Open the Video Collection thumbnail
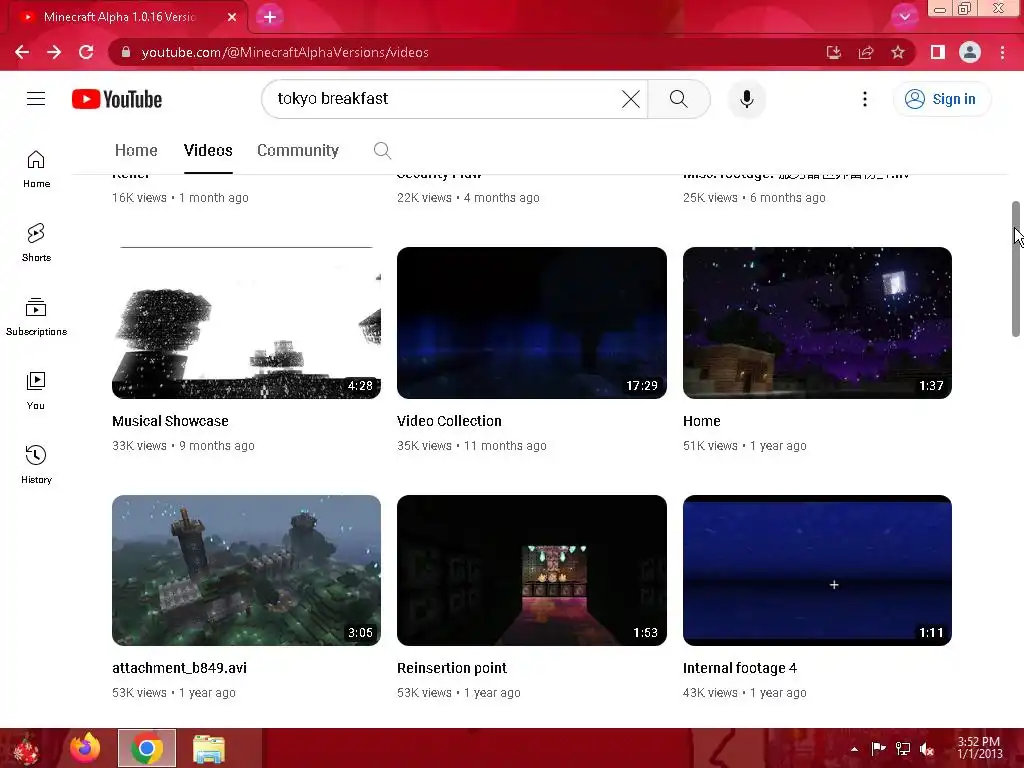The image size is (1024, 768). click(532, 323)
